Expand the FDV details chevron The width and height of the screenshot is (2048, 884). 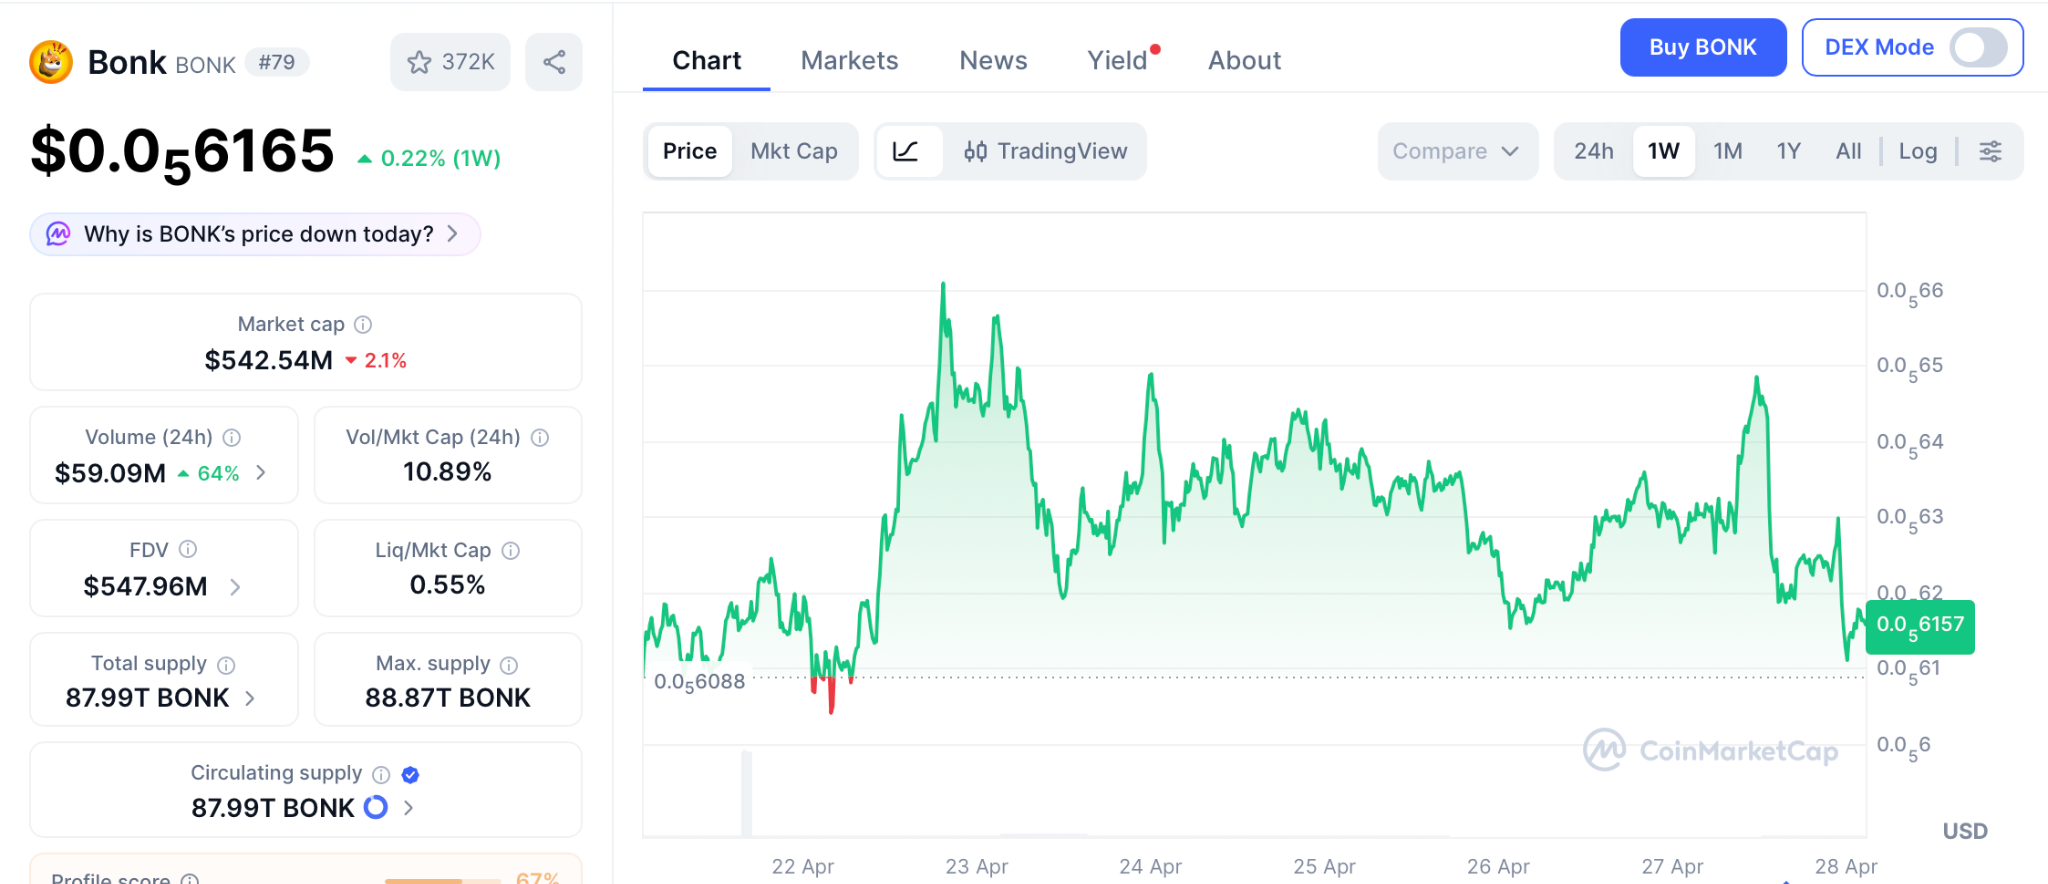(x=235, y=587)
